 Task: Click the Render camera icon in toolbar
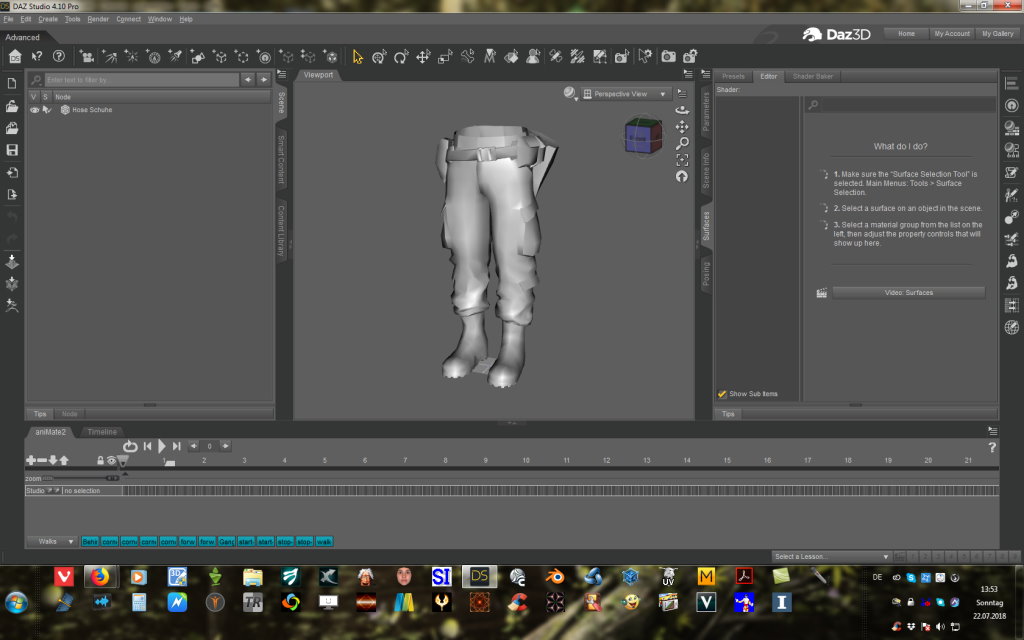(x=668, y=57)
